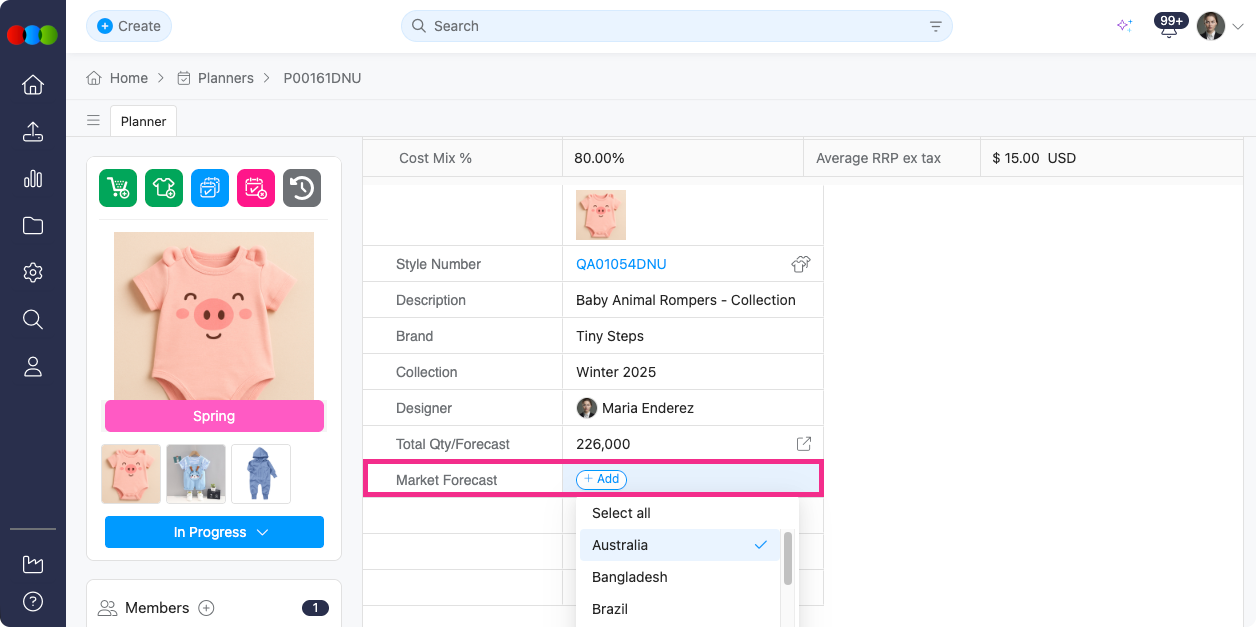The height and width of the screenshot is (627, 1256).
Task: Click garment icon beside style number
Action: pos(800,264)
